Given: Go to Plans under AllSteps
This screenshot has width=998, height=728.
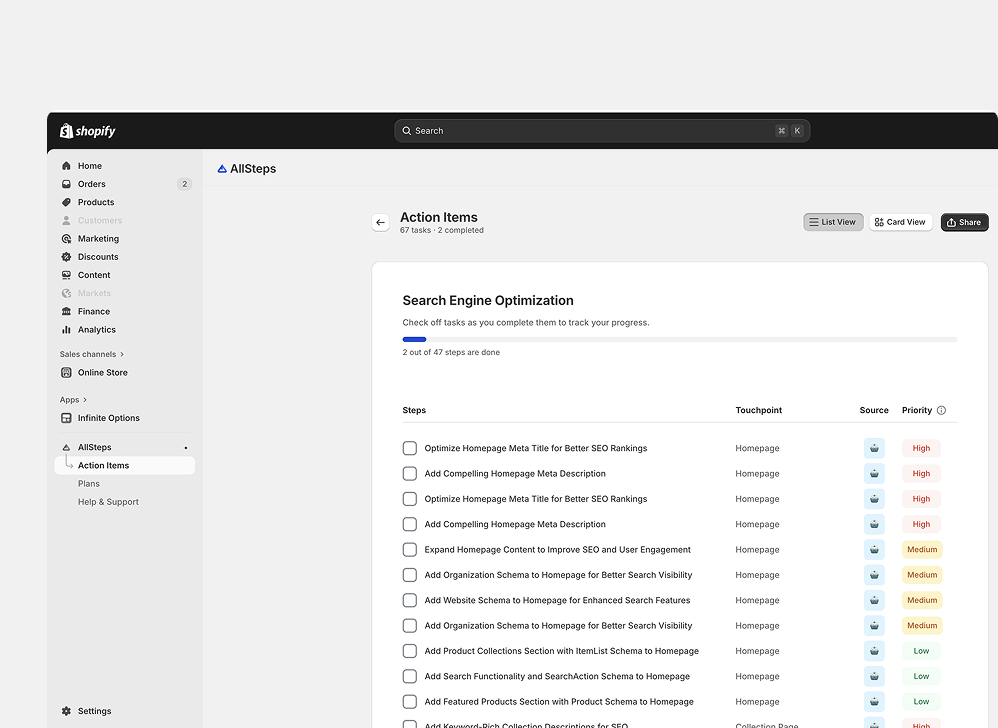Looking at the screenshot, I should click(x=89, y=484).
